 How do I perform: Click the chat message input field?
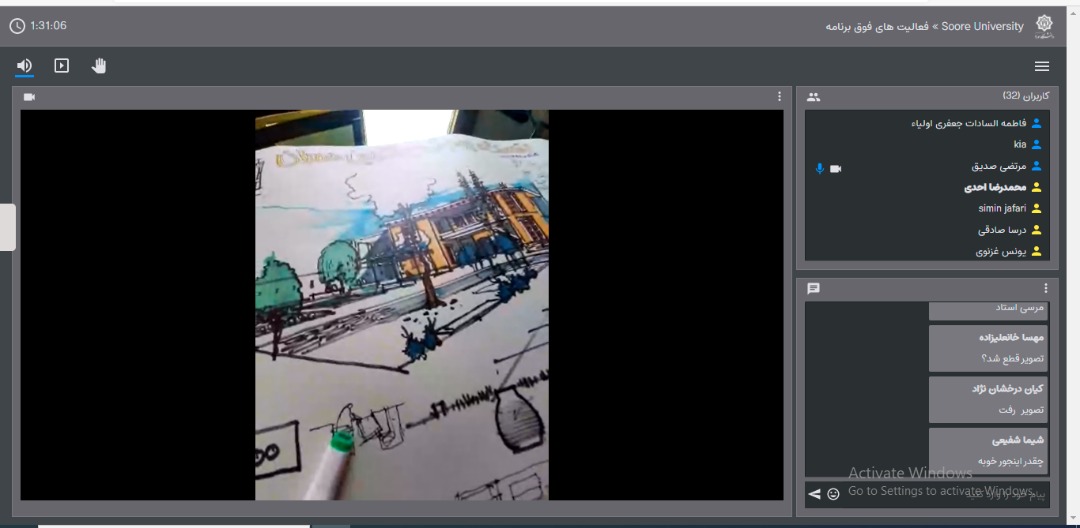coord(946,494)
